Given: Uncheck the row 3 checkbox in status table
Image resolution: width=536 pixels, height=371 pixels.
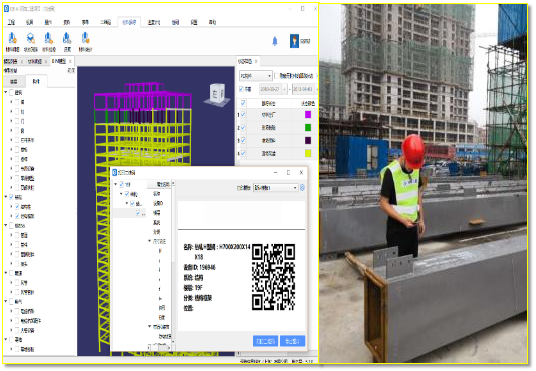Looking at the screenshot, I should tap(243, 140).
